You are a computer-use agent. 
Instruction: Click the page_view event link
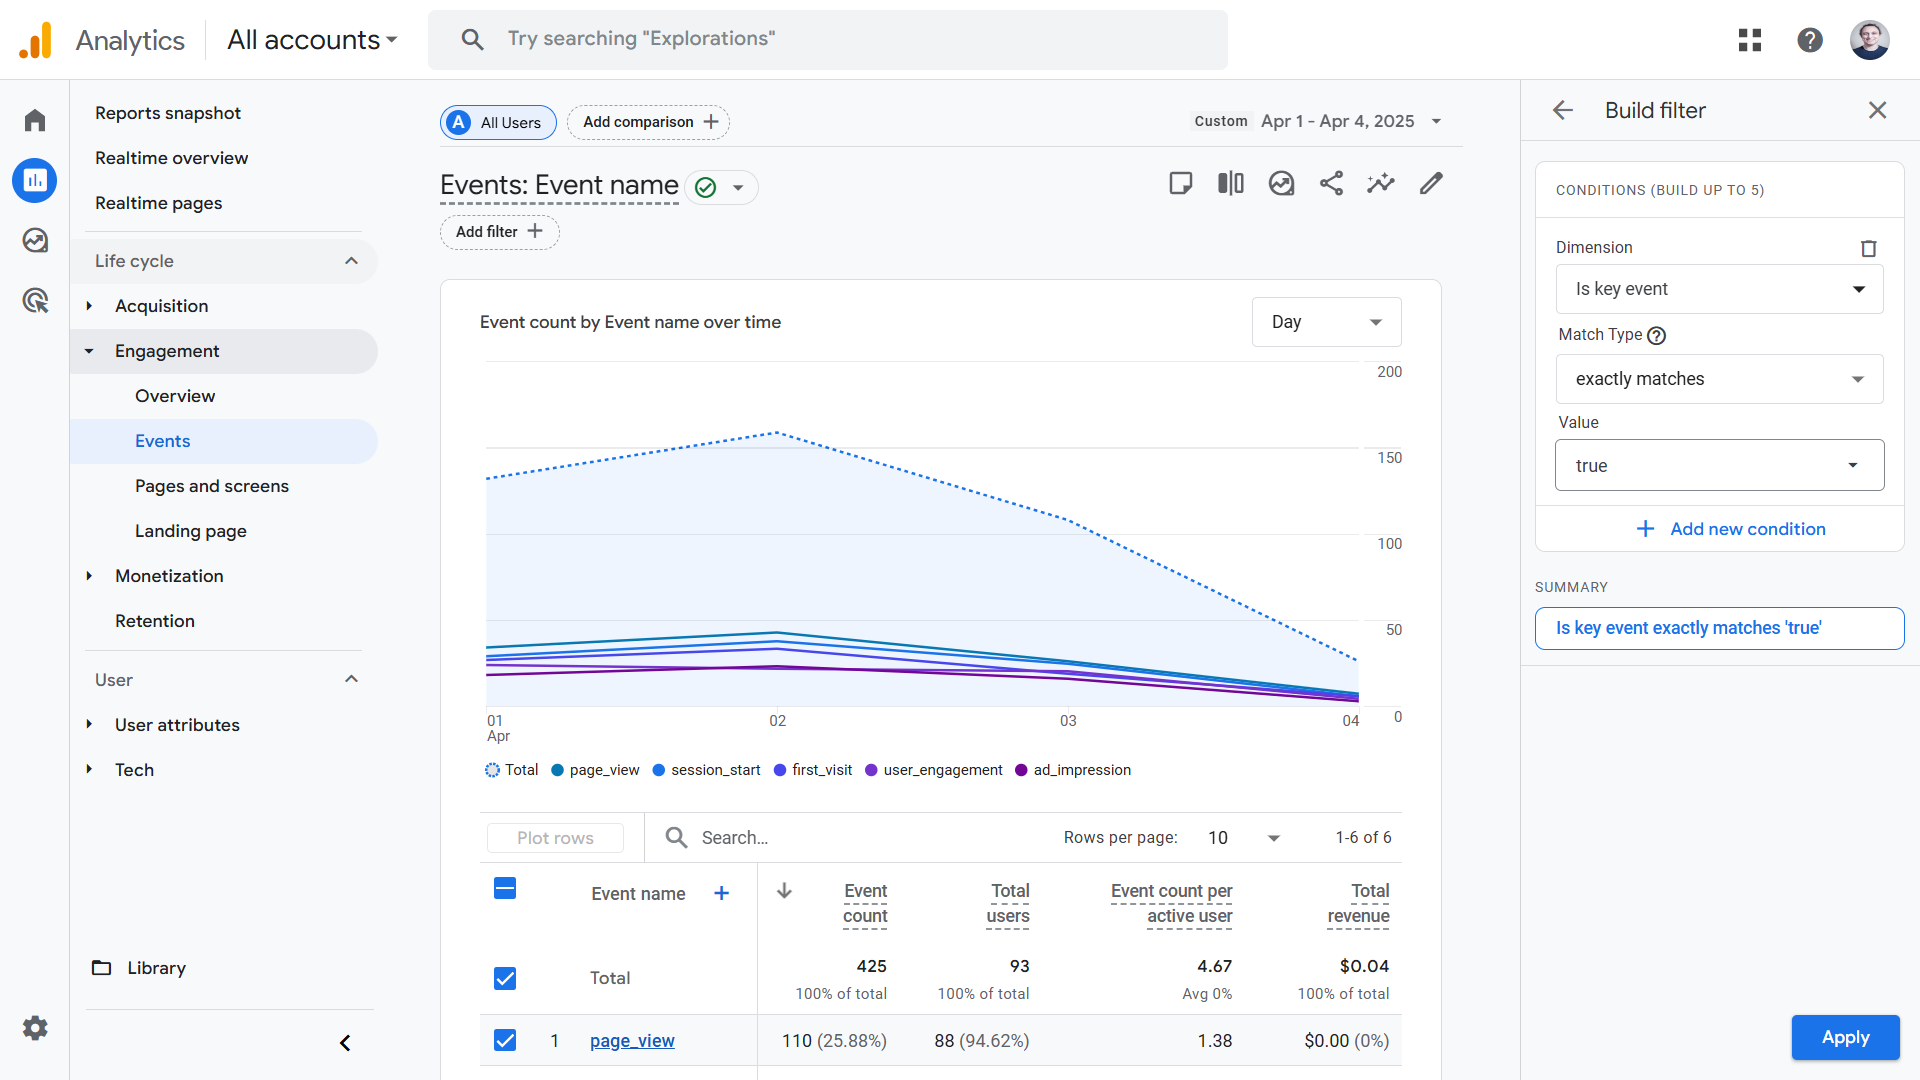tap(631, 1040)
